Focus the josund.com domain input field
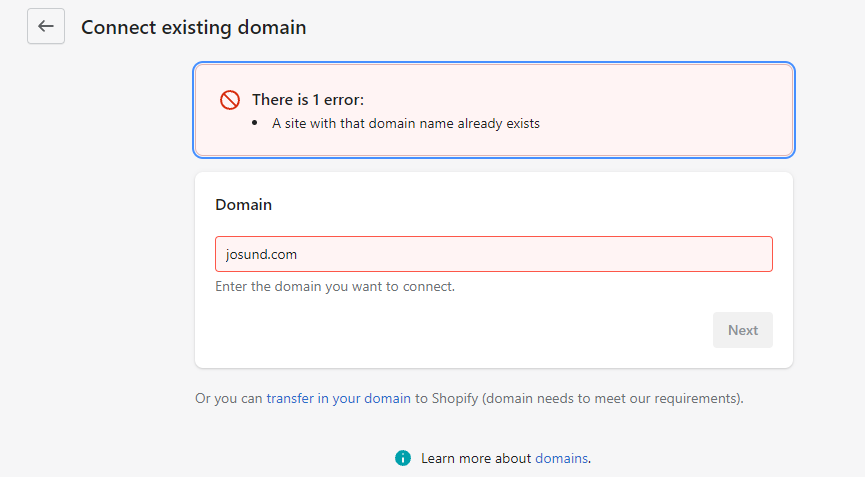This screenshot has width=865, height=477. [x=493, y=254]
